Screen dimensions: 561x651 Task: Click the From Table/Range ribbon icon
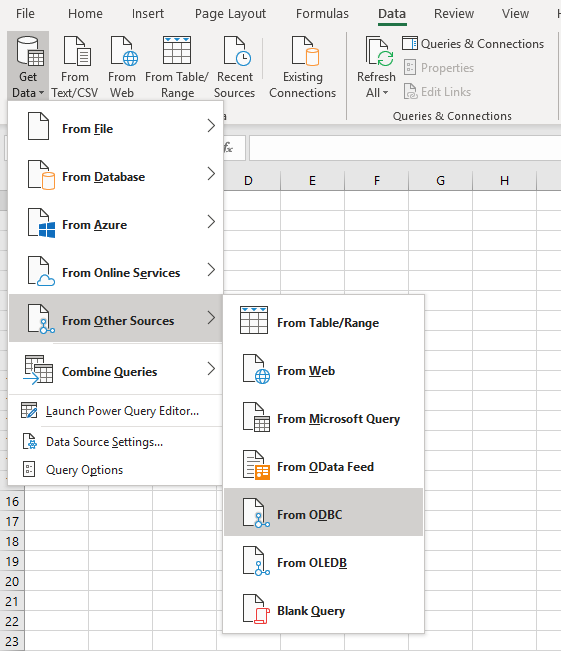point(177,50)
